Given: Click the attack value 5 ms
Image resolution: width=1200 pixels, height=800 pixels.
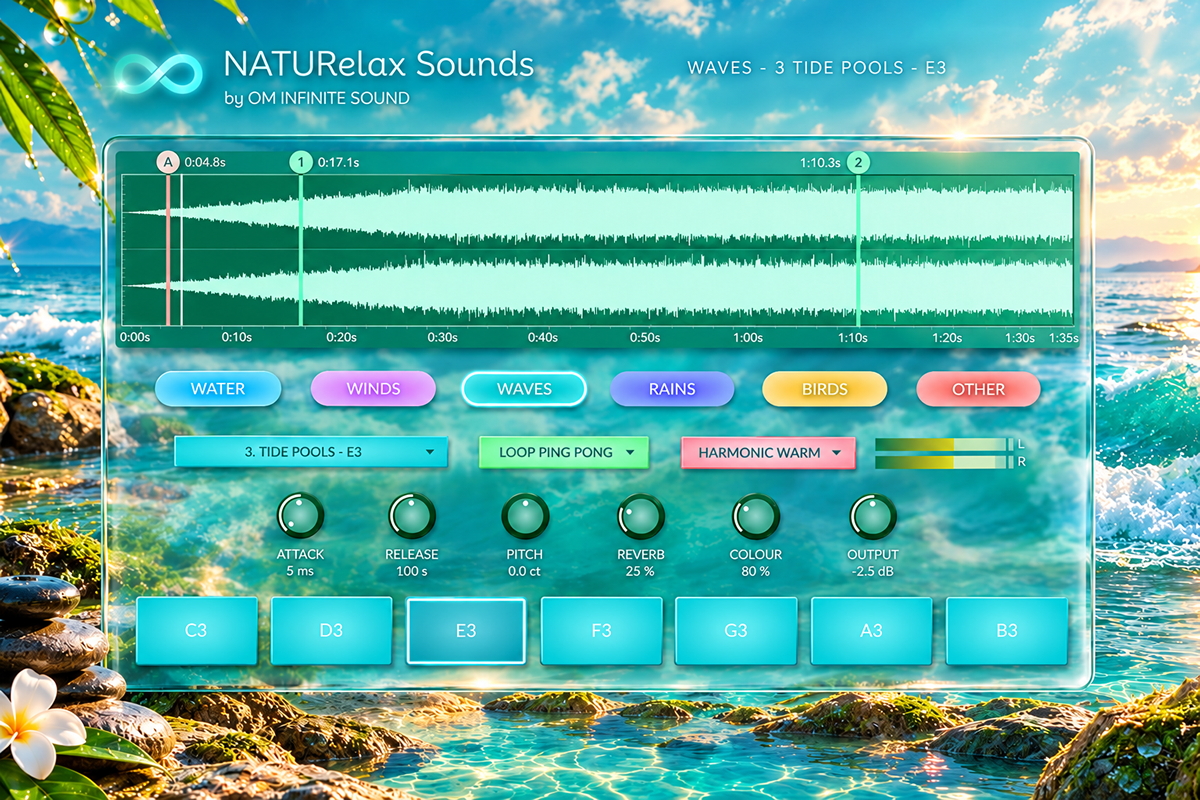Looking at the screenshot, I should (300, 571).
